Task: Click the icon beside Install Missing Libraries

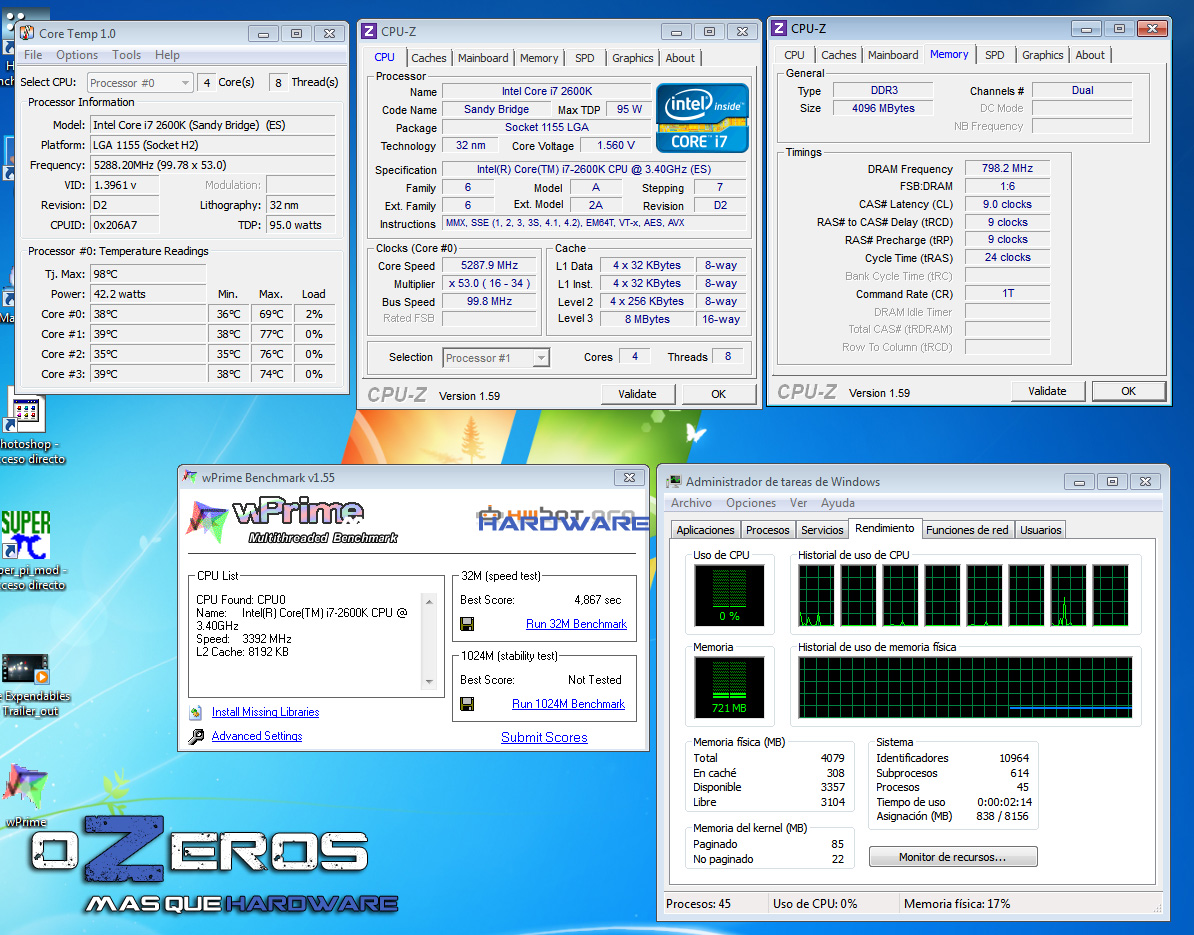Action: coord(196,712)
